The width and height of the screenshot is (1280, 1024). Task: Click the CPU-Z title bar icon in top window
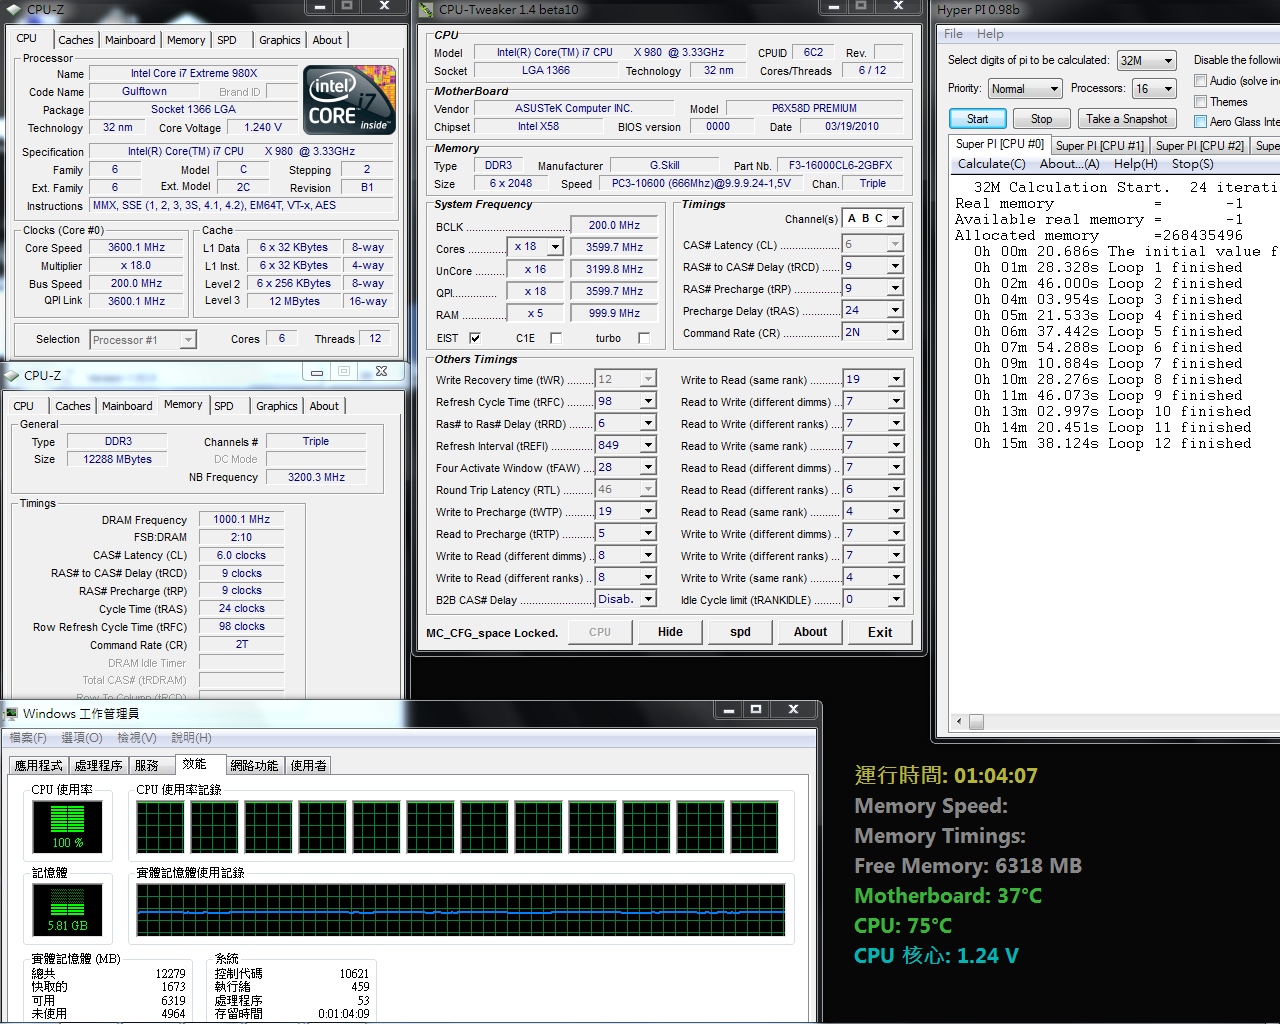(x=13, y=8)
